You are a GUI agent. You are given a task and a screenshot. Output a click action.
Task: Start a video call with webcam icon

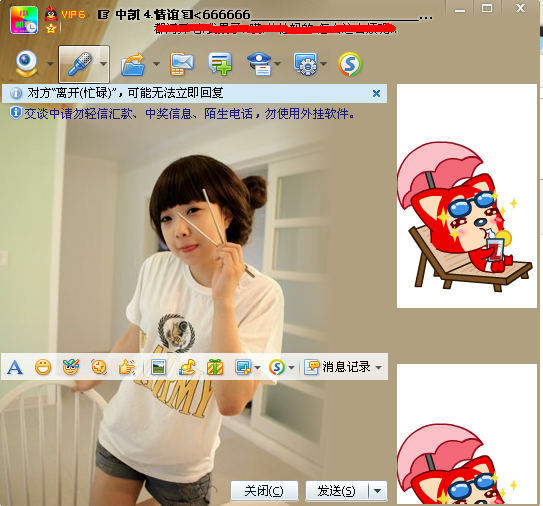pyautogui.click(x=26, y=64)
